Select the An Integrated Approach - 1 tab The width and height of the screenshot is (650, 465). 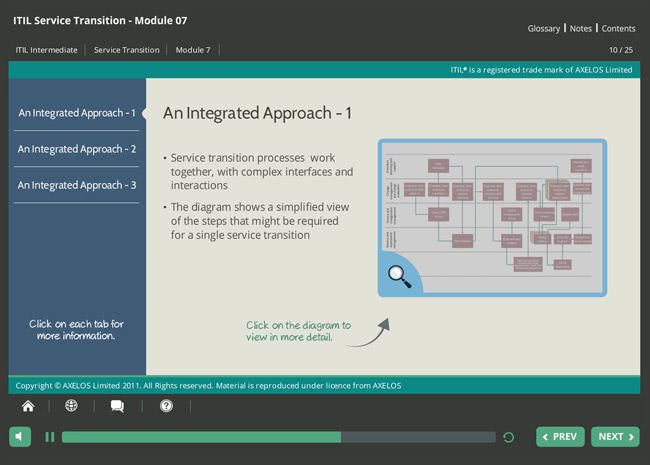click(x=77, y=113)
